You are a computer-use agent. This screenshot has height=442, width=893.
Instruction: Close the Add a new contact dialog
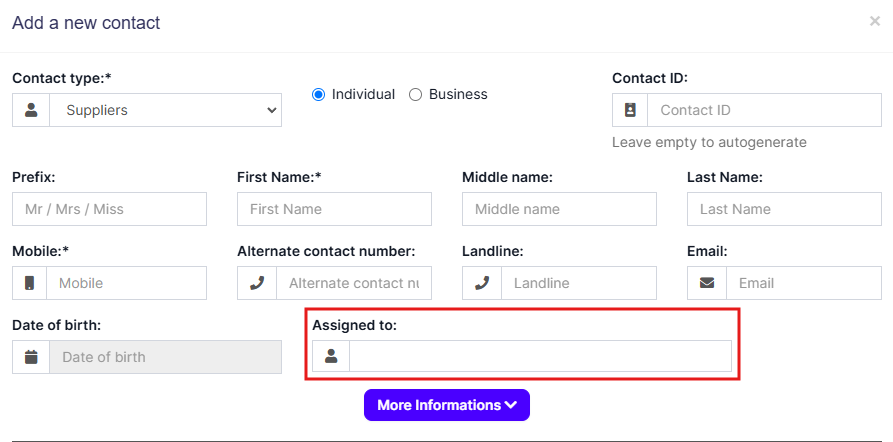875,21
